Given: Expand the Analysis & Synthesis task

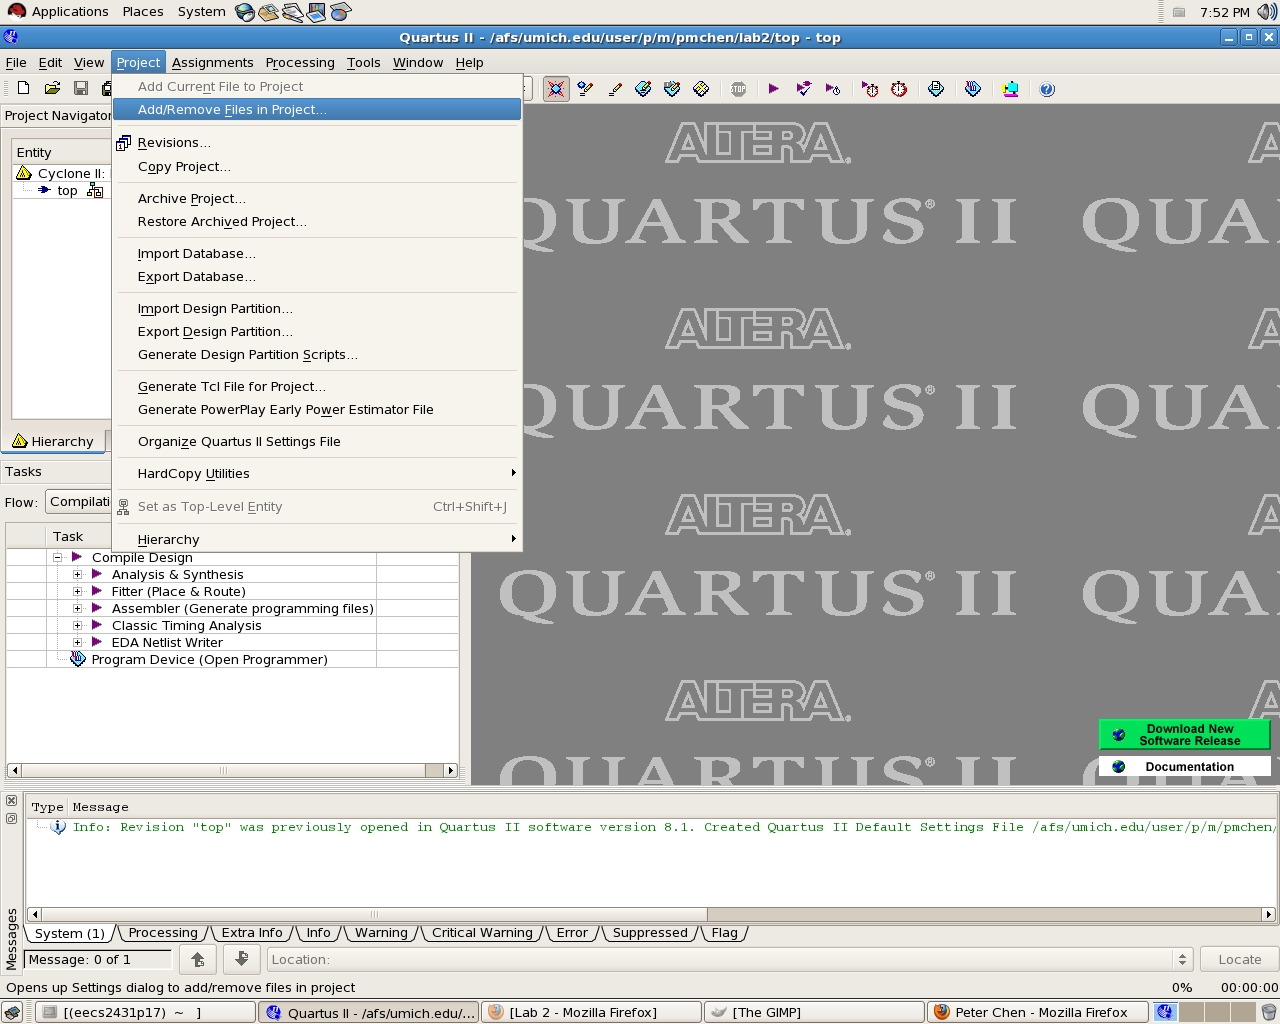Looking at the screenshot, I should click(x=78, y=574).
